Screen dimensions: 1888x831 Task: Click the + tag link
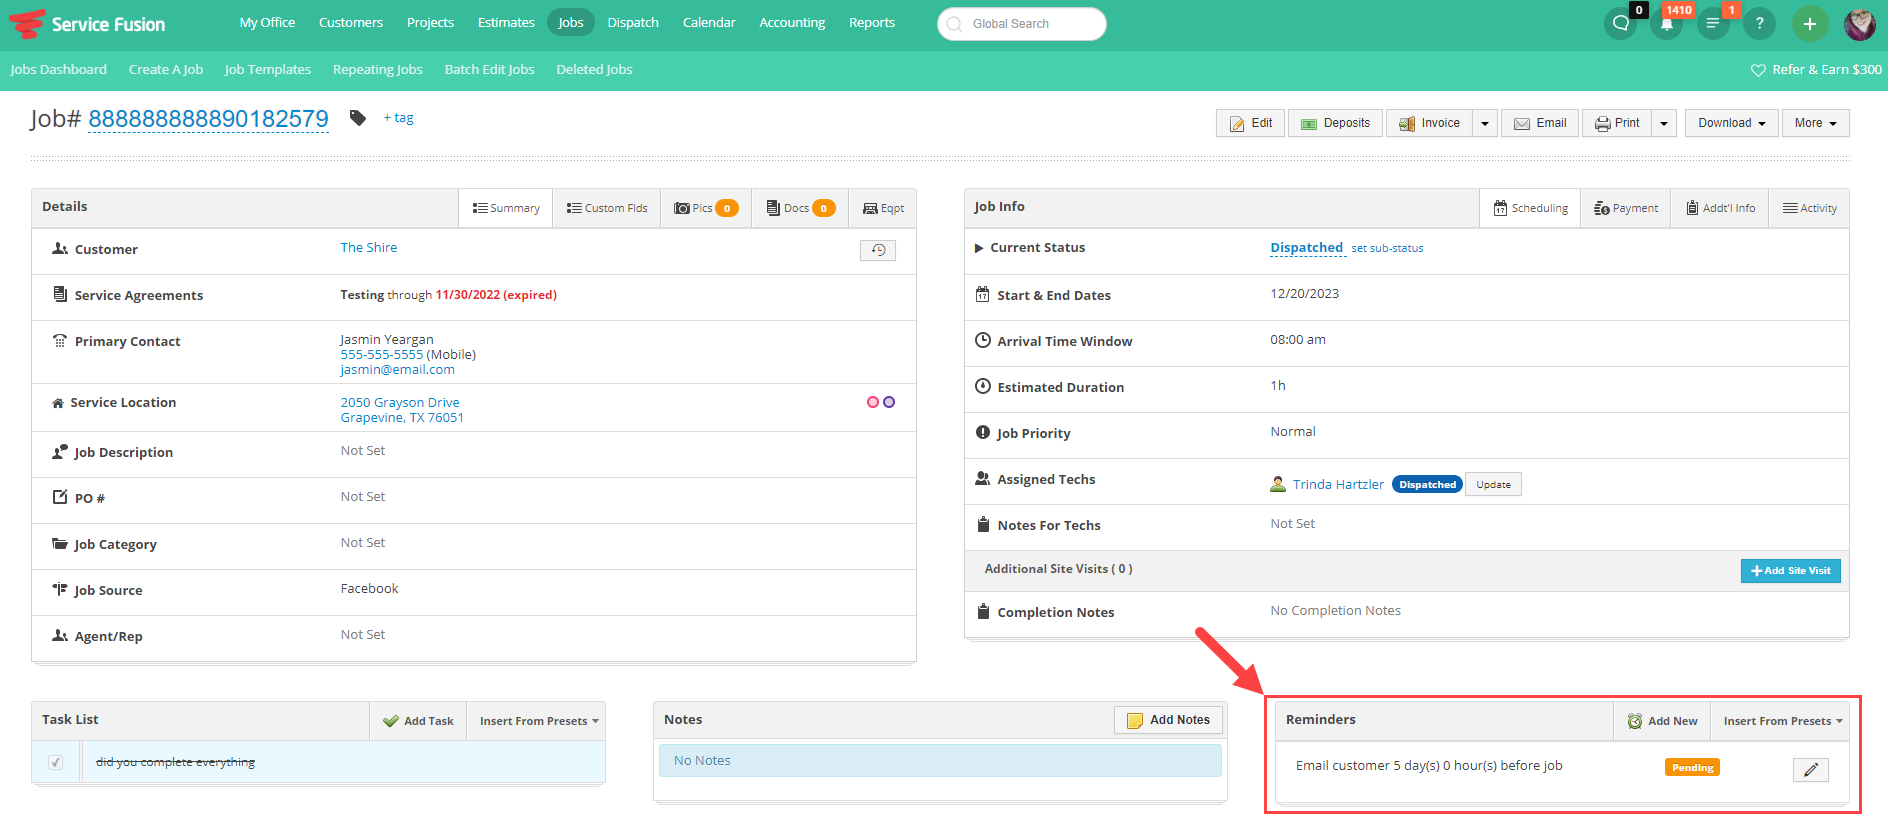click(x=398, y=118)
